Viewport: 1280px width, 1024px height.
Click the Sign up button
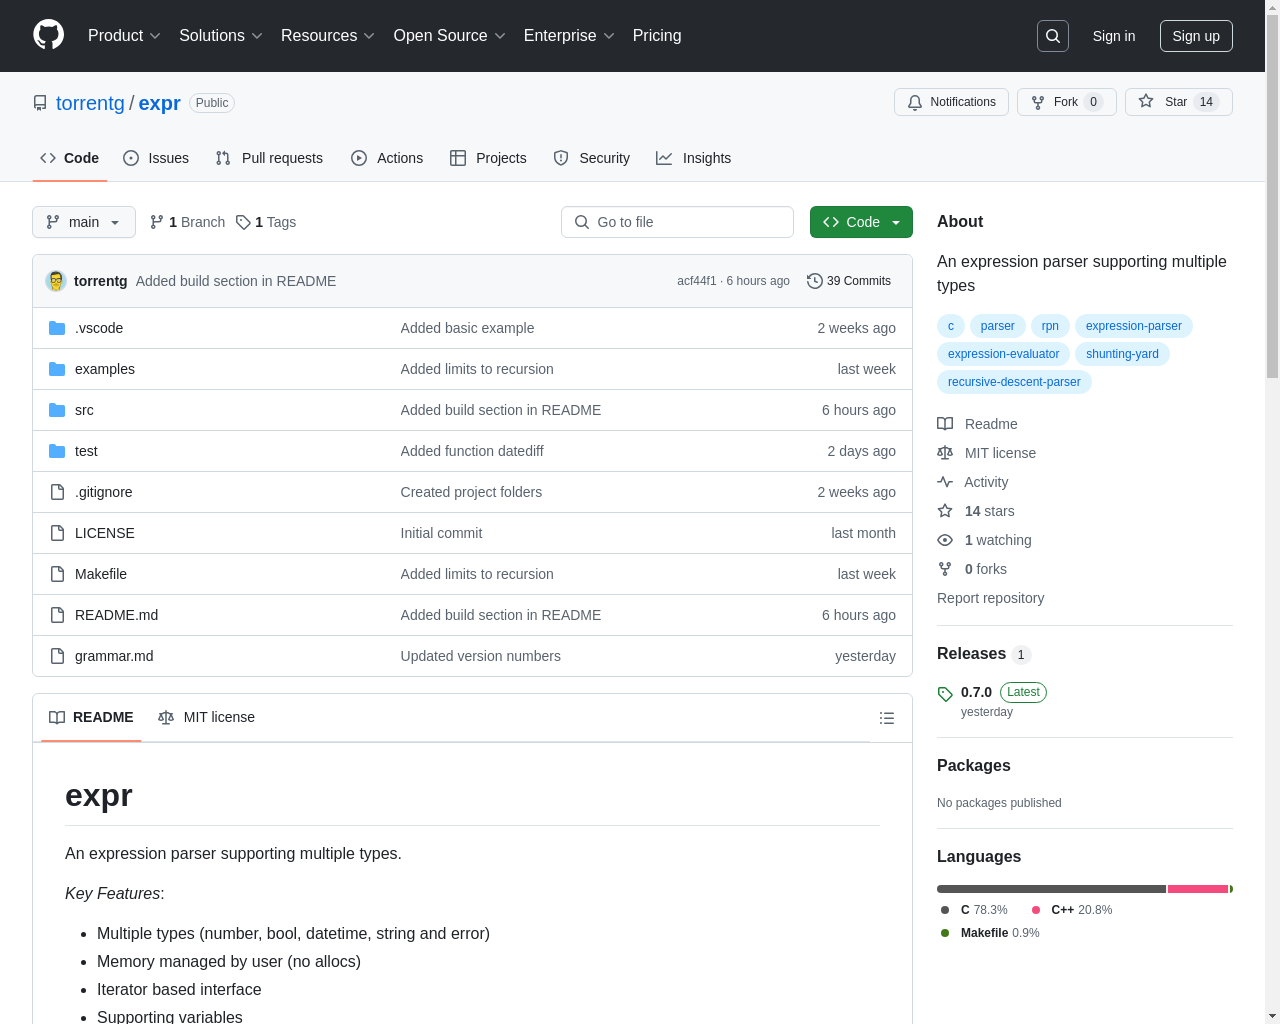click(x=1196, y=36)
